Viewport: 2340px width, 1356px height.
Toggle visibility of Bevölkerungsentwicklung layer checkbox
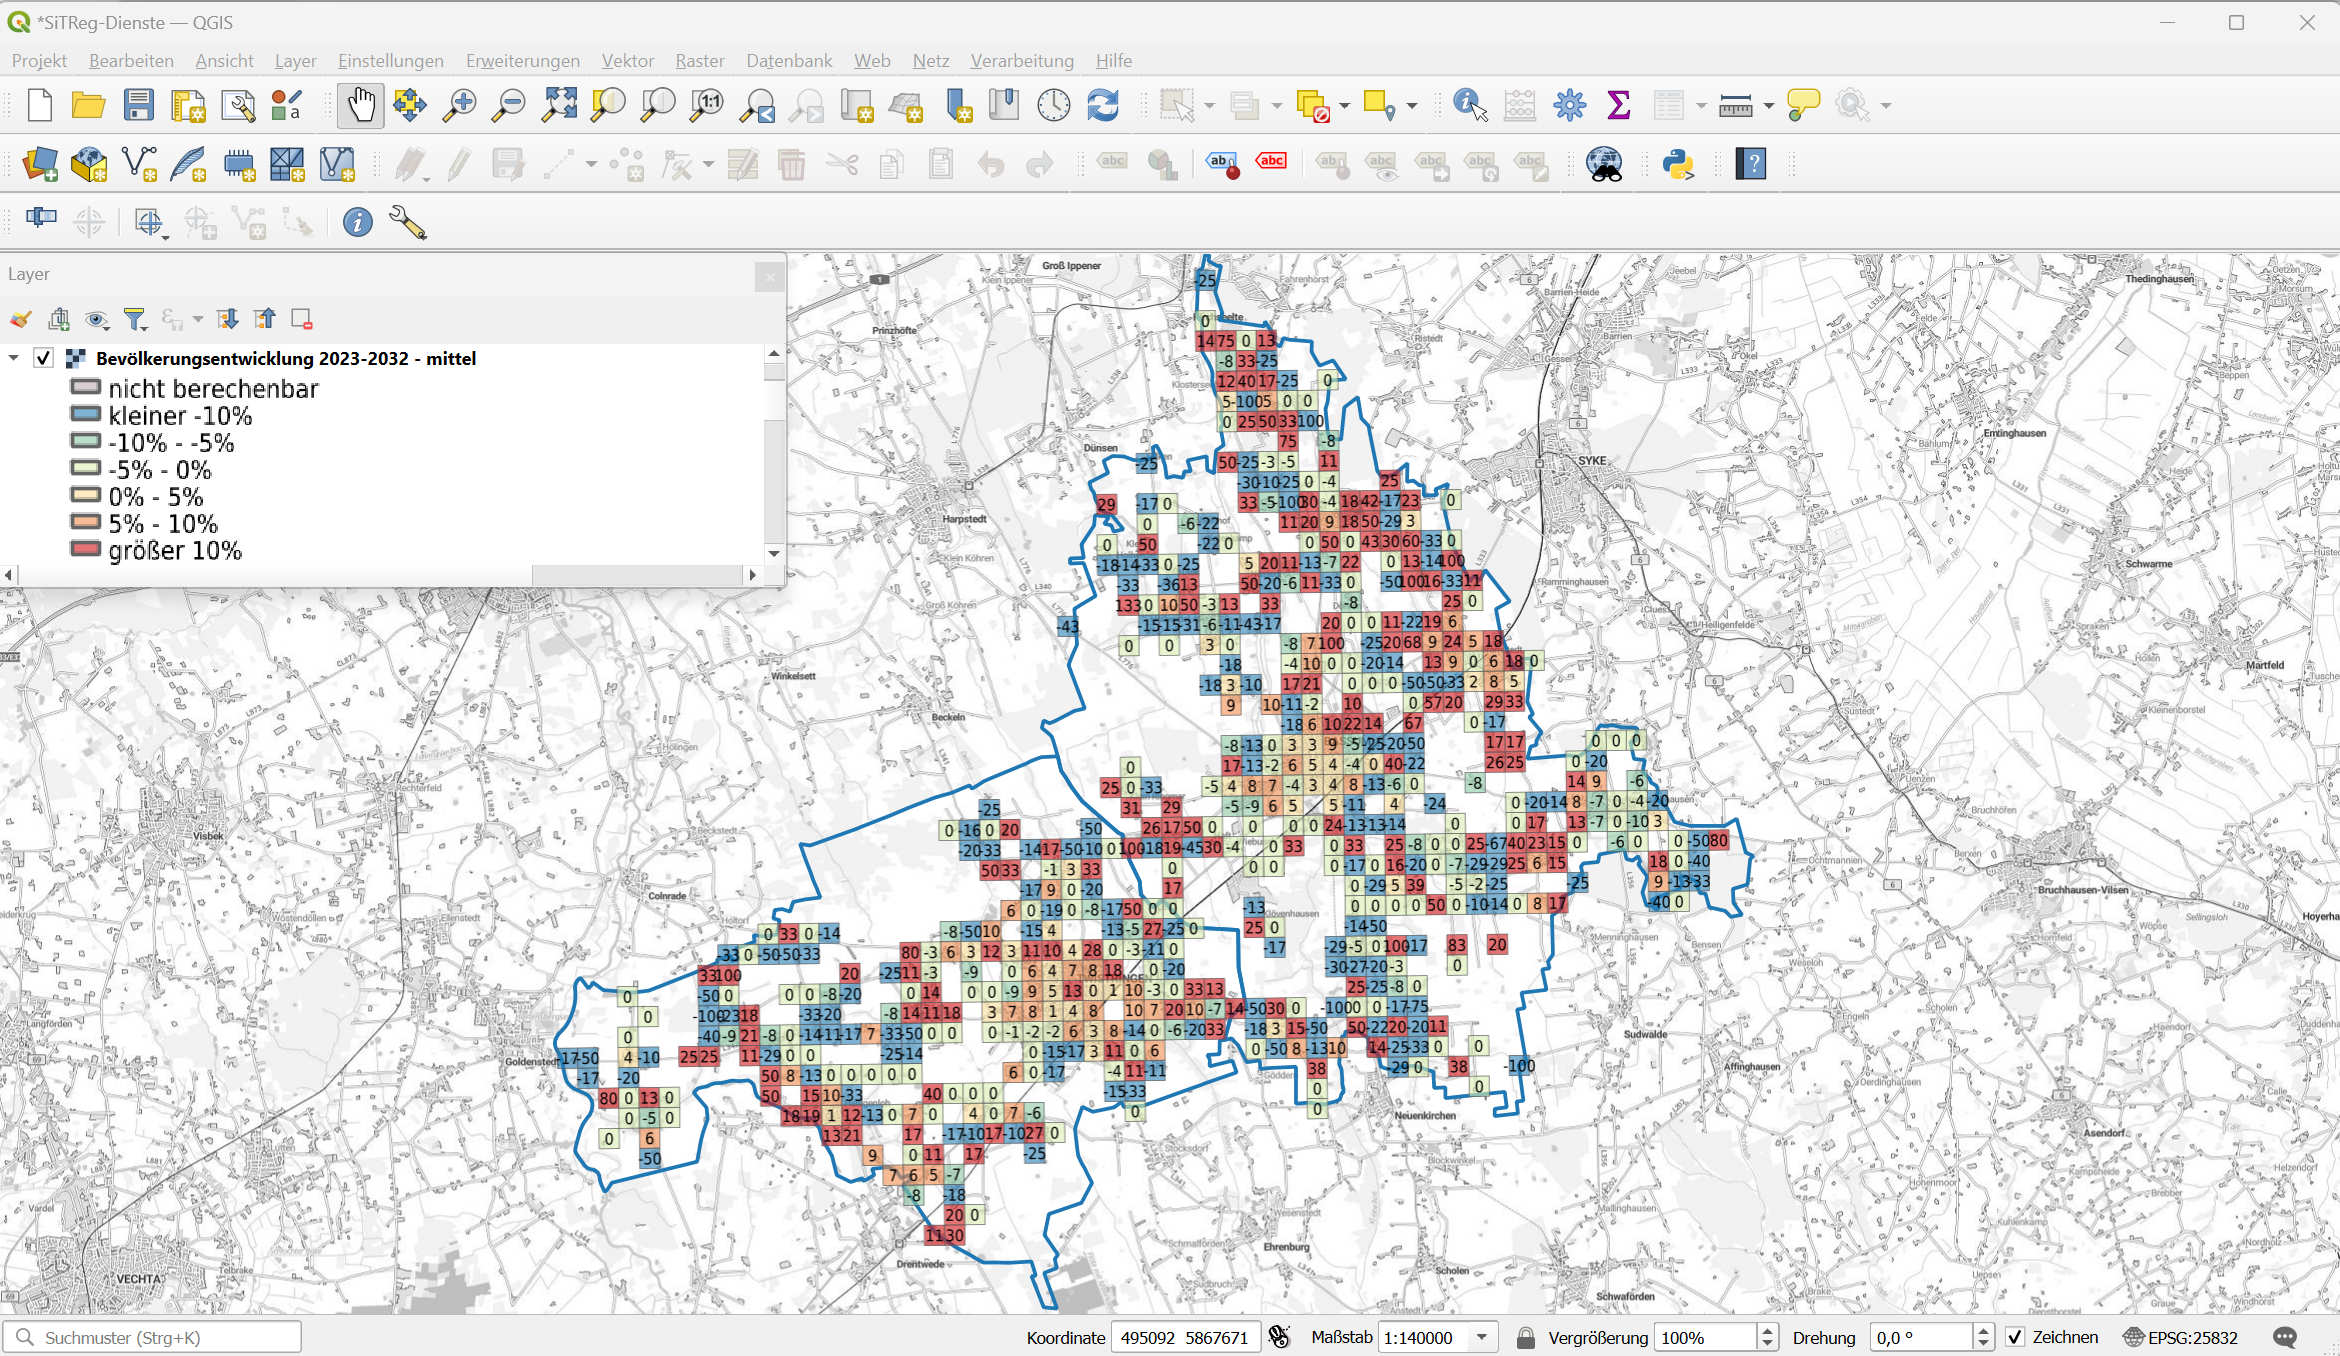tap(43, 358)
